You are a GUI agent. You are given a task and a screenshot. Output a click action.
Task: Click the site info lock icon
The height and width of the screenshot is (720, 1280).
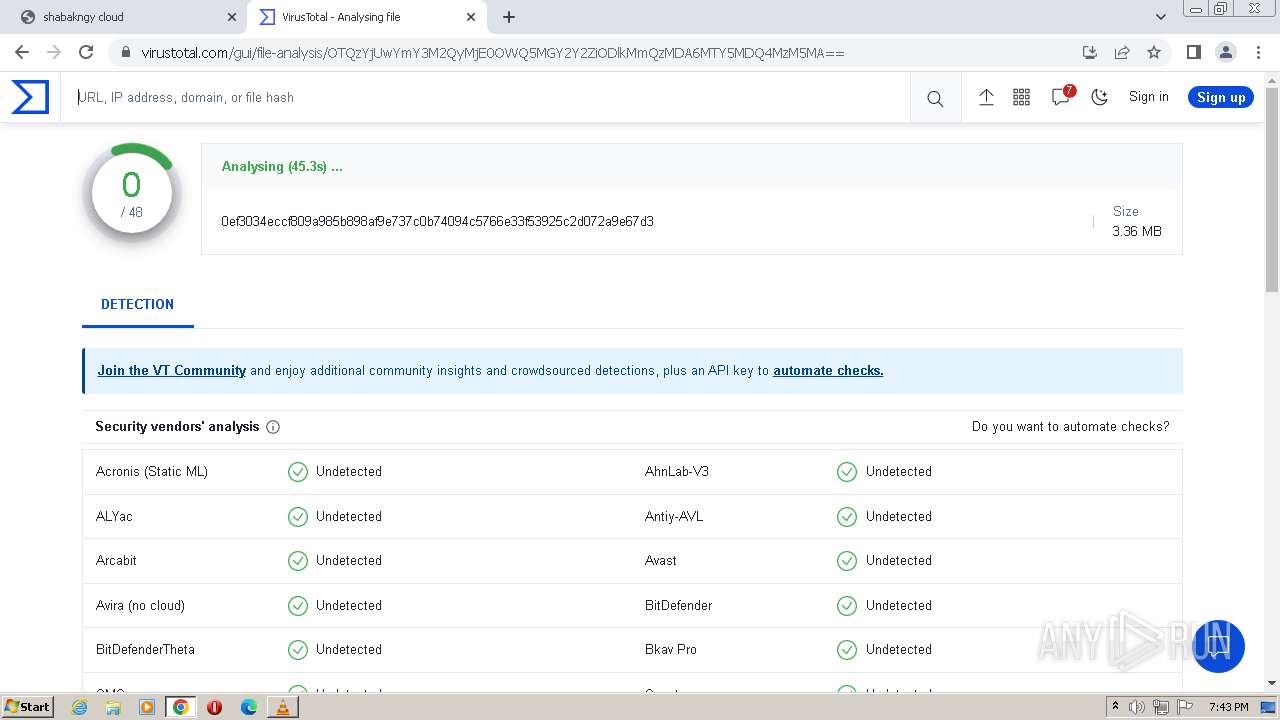[125, 52]
